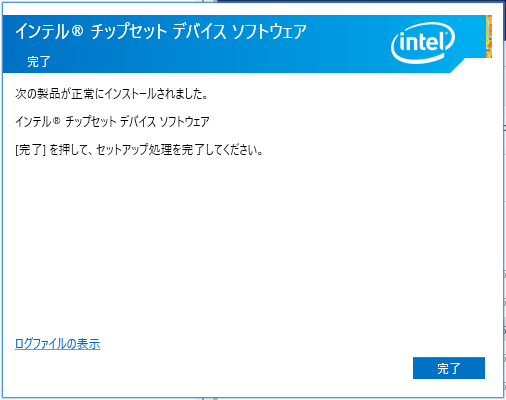Click the diagonal notch of the blue banner
506x400 pixels.
click(x=458, y=66)
